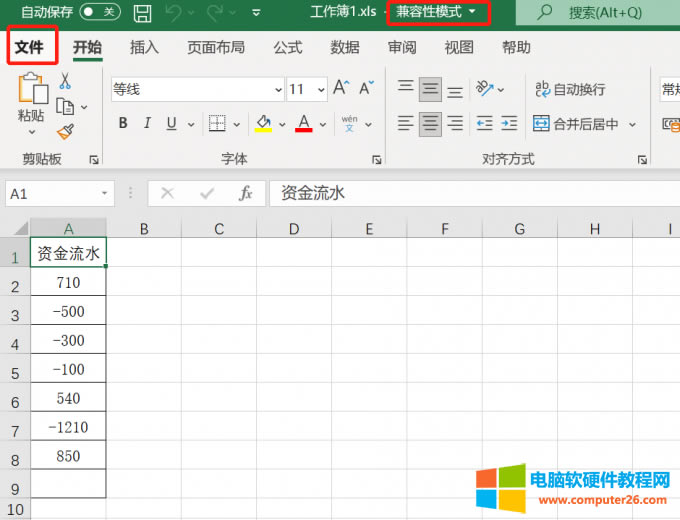Switch to the 插入 ribbon tab
The image size is (680, 520).
tap(144, 47)
